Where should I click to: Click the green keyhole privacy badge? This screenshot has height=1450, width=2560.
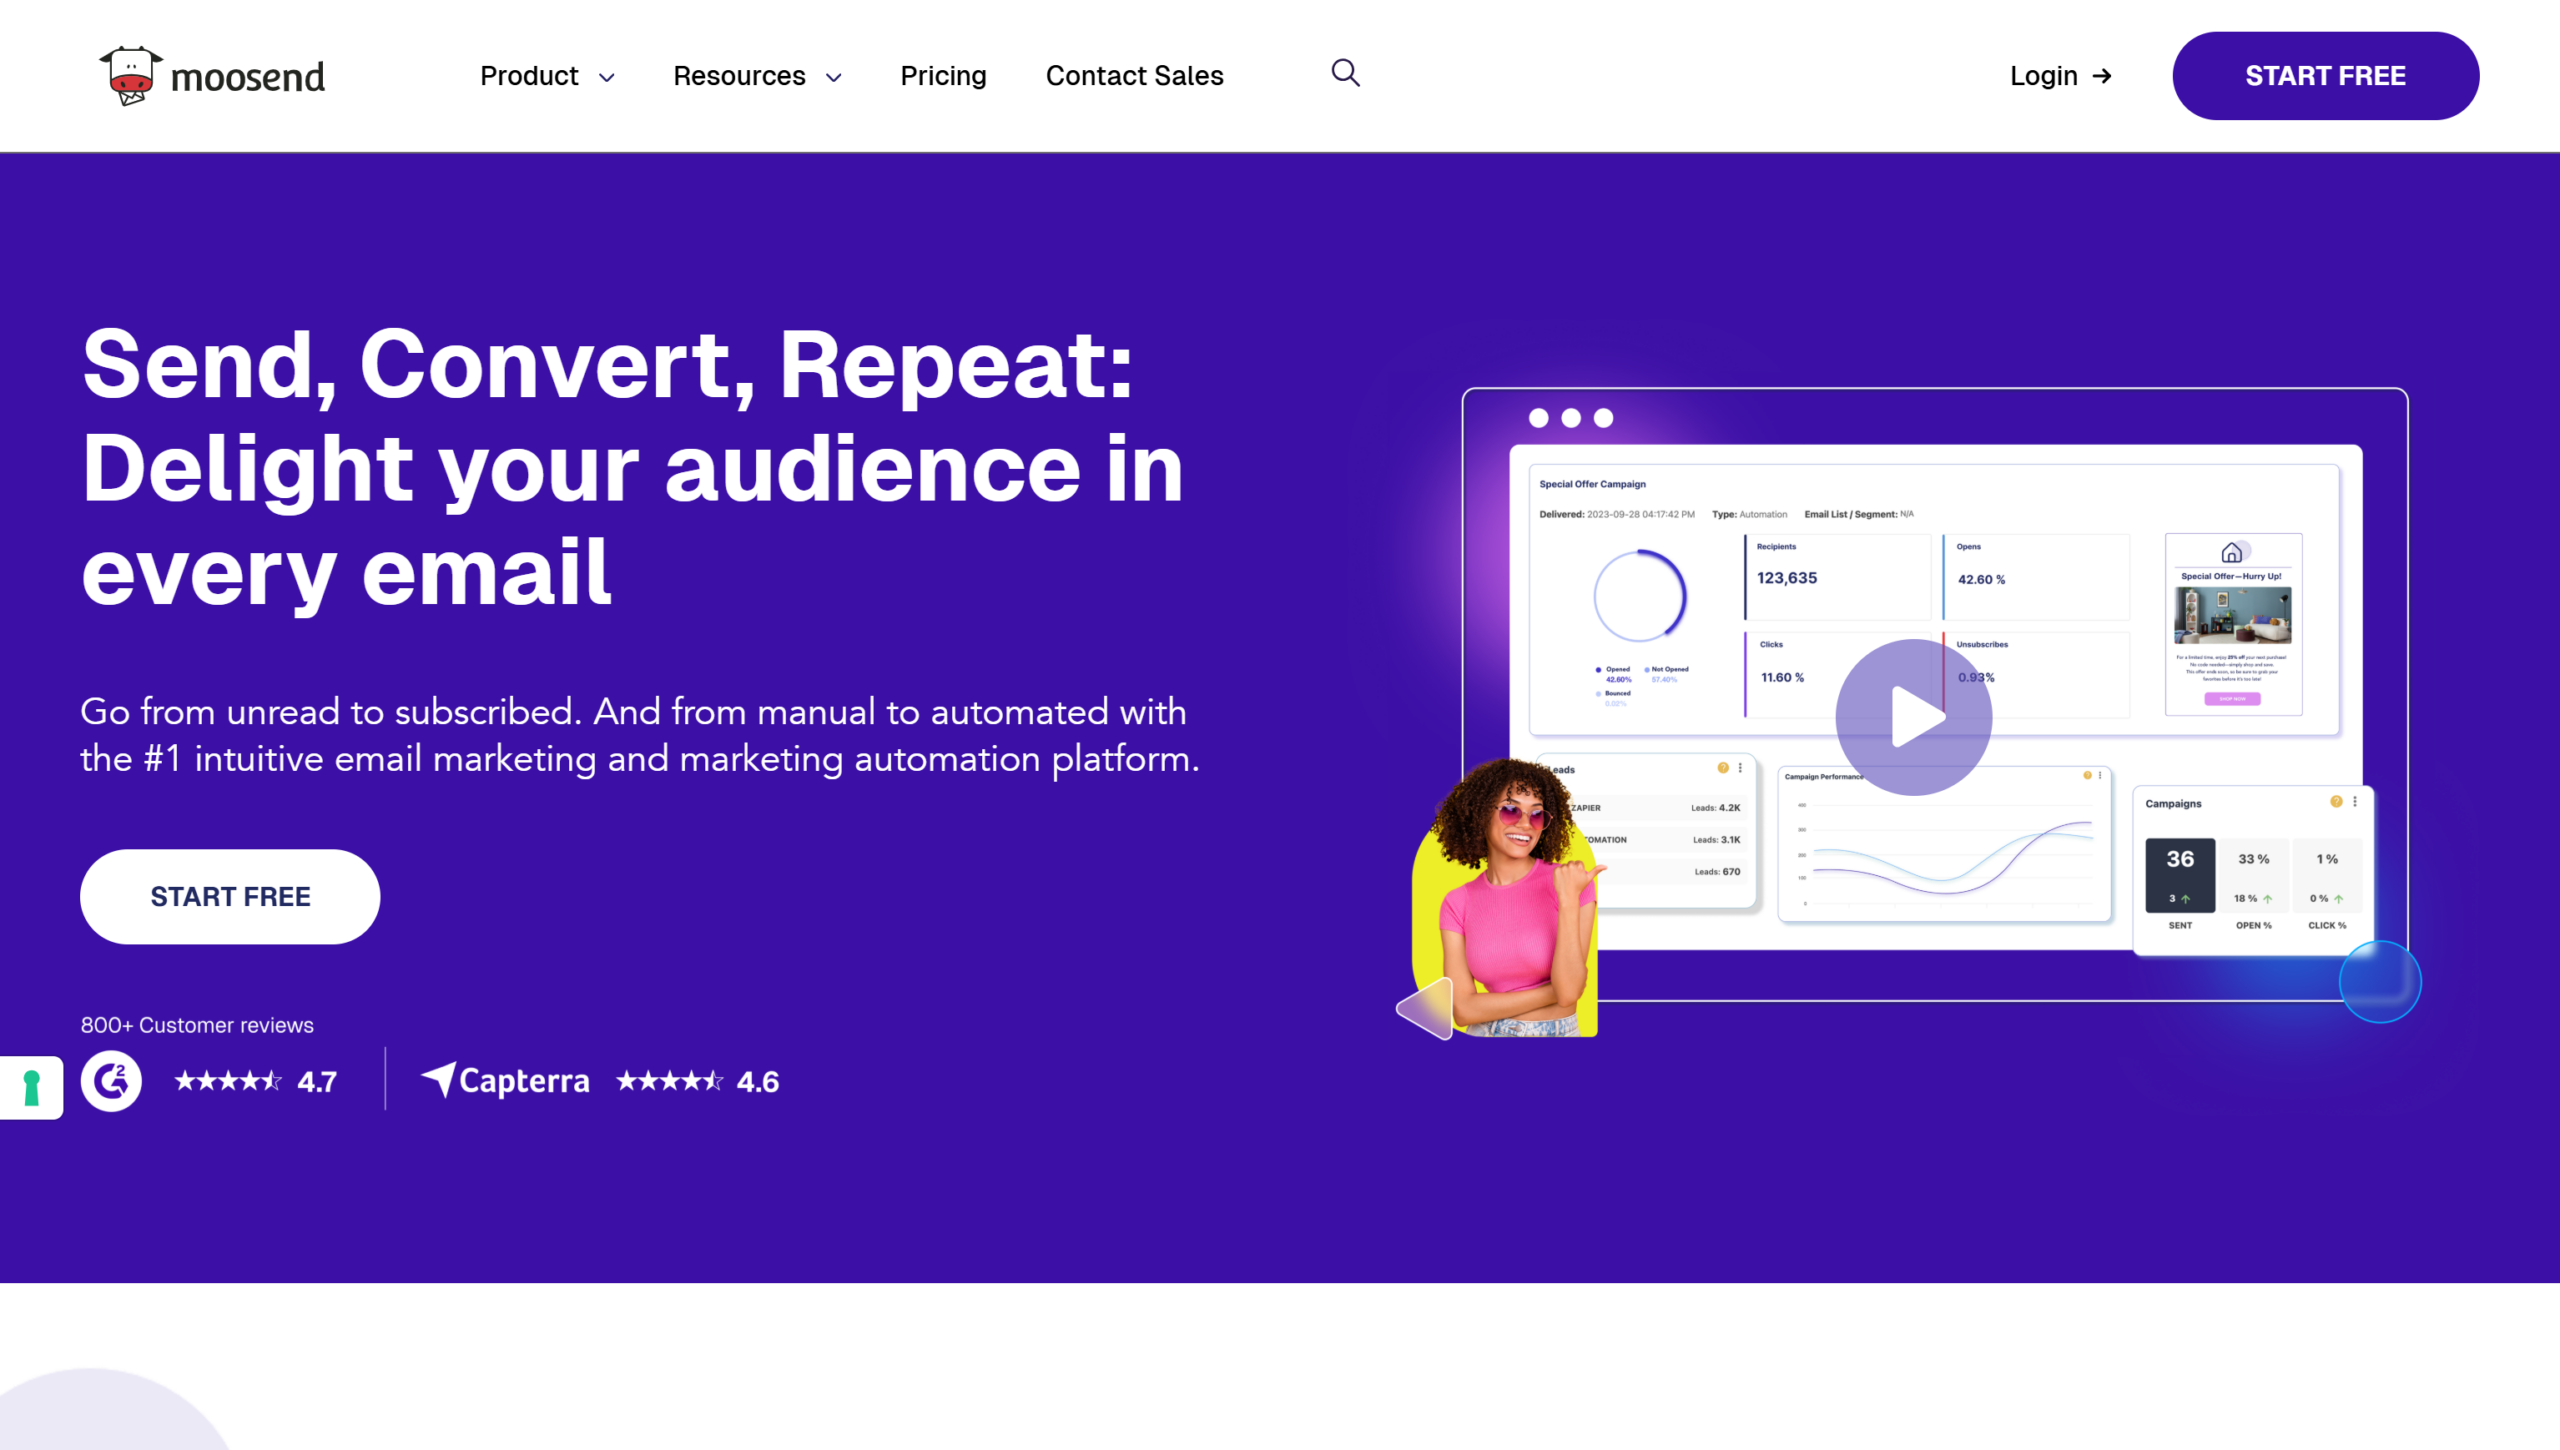[31, 1087]
